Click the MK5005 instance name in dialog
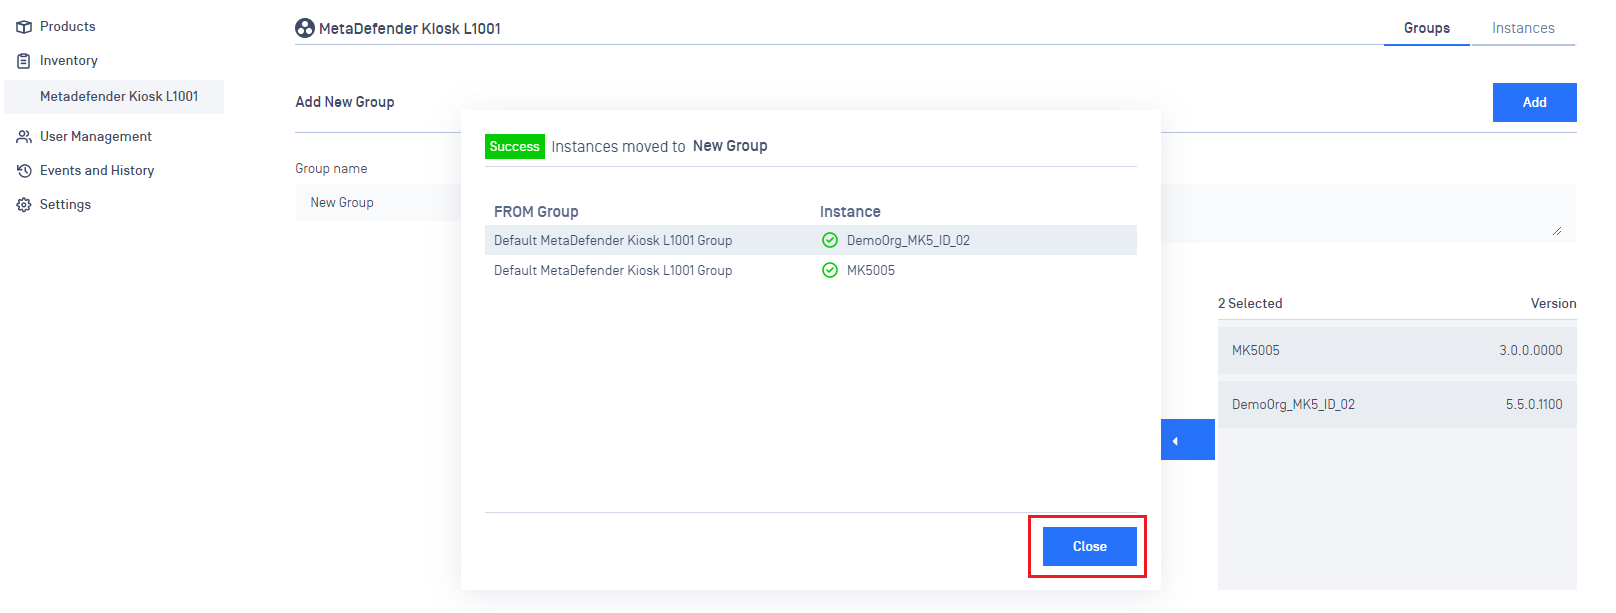The width and height of the screenshot is (1616, 613). pyautogui.click(x=871, y=271)
